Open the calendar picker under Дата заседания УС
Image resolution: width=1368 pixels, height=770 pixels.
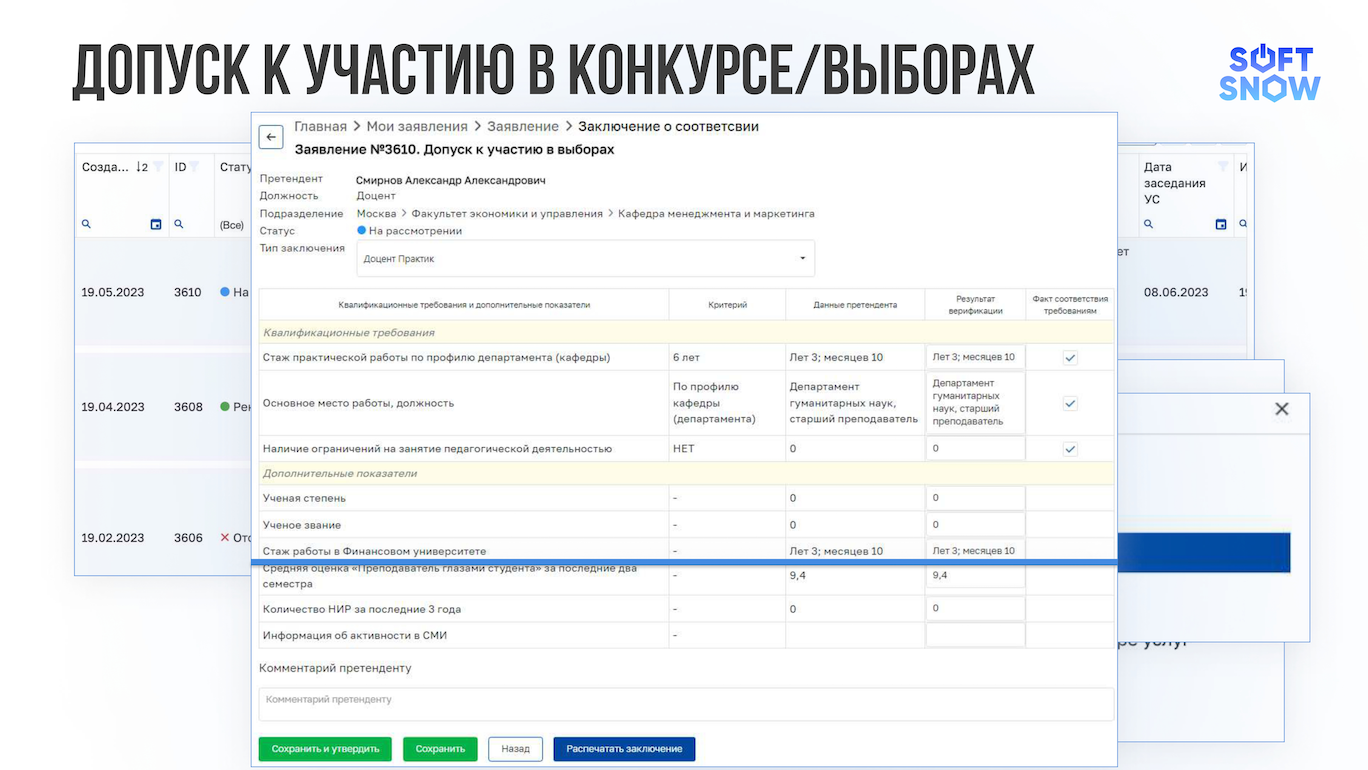tap(1221, 224)
